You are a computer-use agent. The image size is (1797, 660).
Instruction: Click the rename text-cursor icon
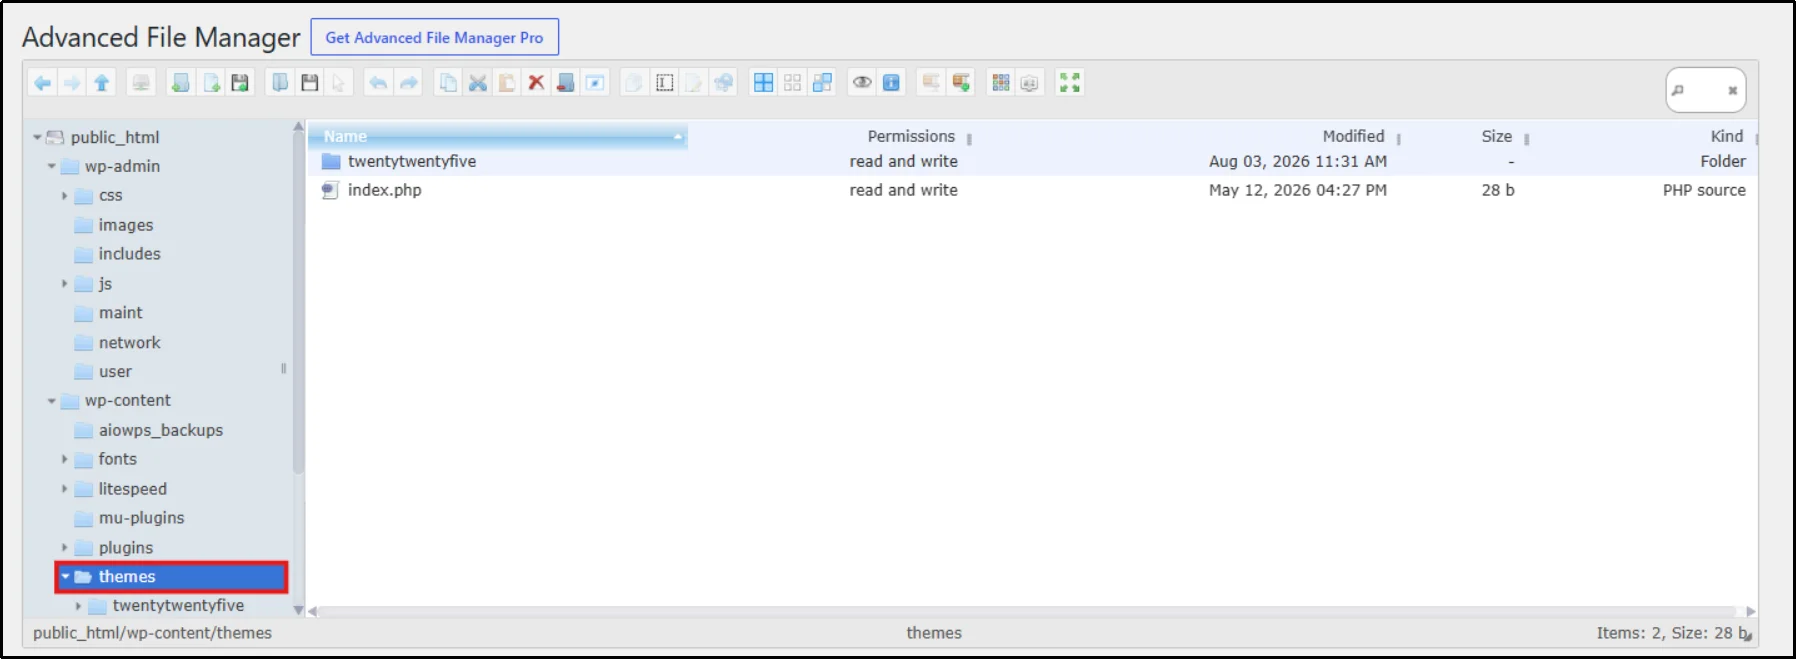click(x=665, y=83)
